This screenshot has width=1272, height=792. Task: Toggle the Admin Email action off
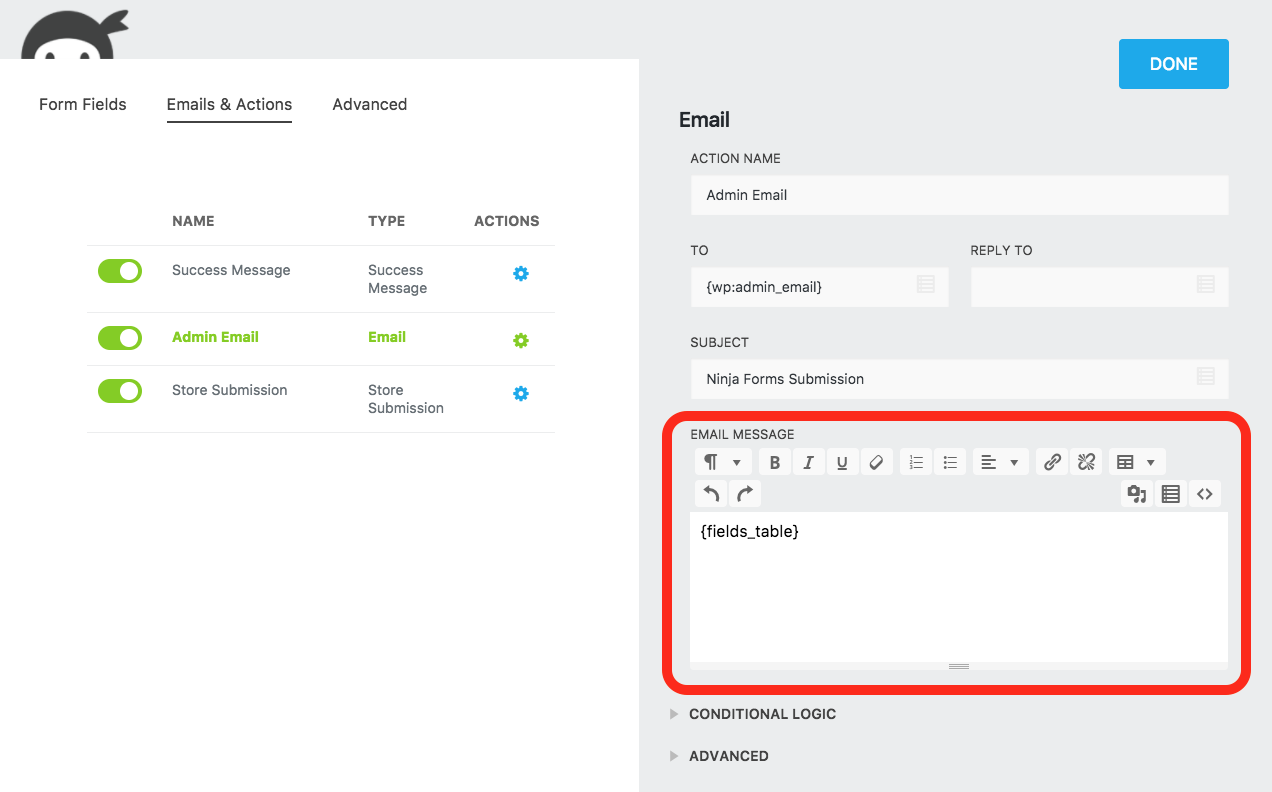[119, 338]
